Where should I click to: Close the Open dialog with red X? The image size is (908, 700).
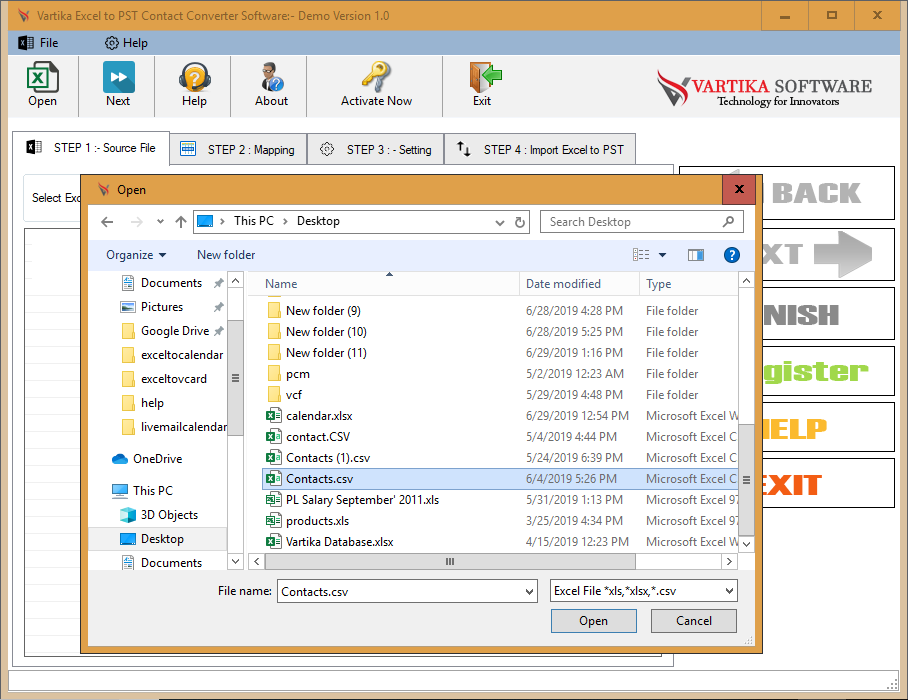(x=739, y=189)
